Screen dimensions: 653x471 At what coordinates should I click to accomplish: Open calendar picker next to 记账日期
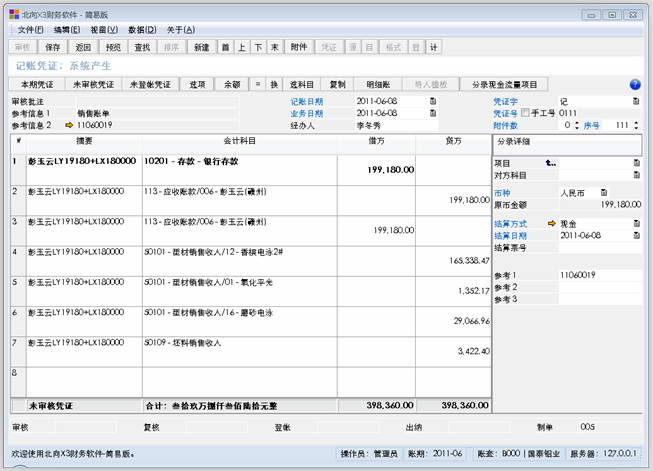(x=433, y=101)
